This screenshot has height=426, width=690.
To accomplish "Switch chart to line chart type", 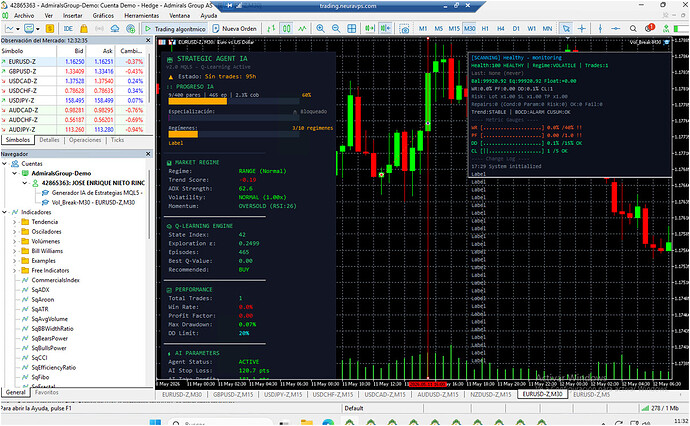I will tap(302, 29).
